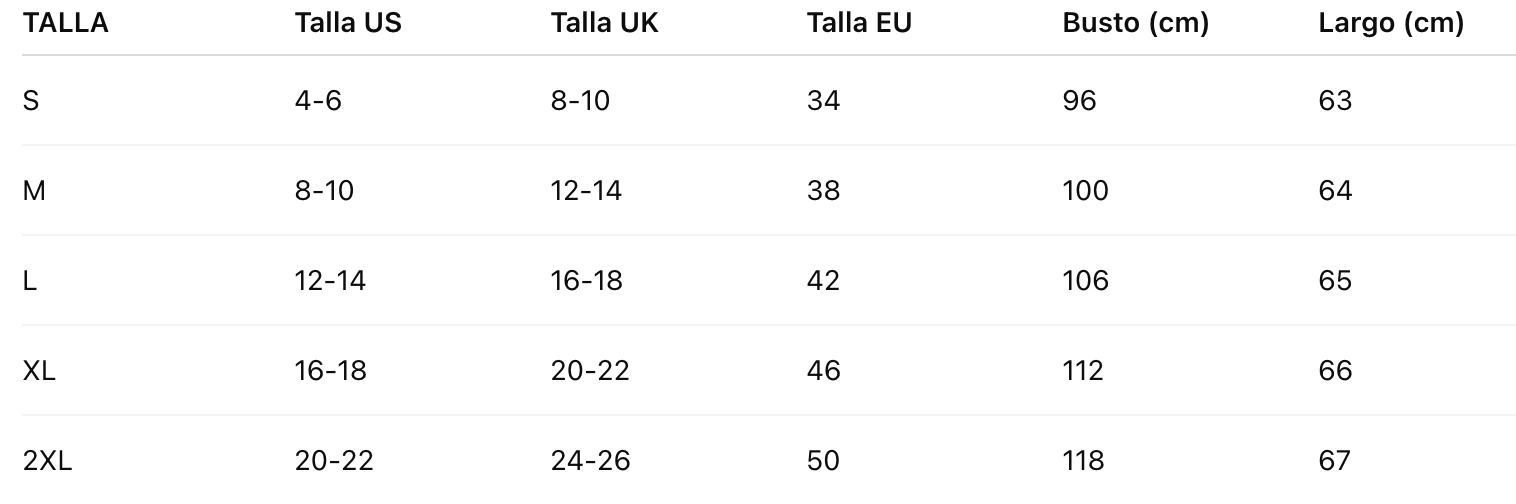Image resolution: width=1516 pixels, height=504 pixels.
Task: Click UK size value 12-14
Action: pos(586,190)
